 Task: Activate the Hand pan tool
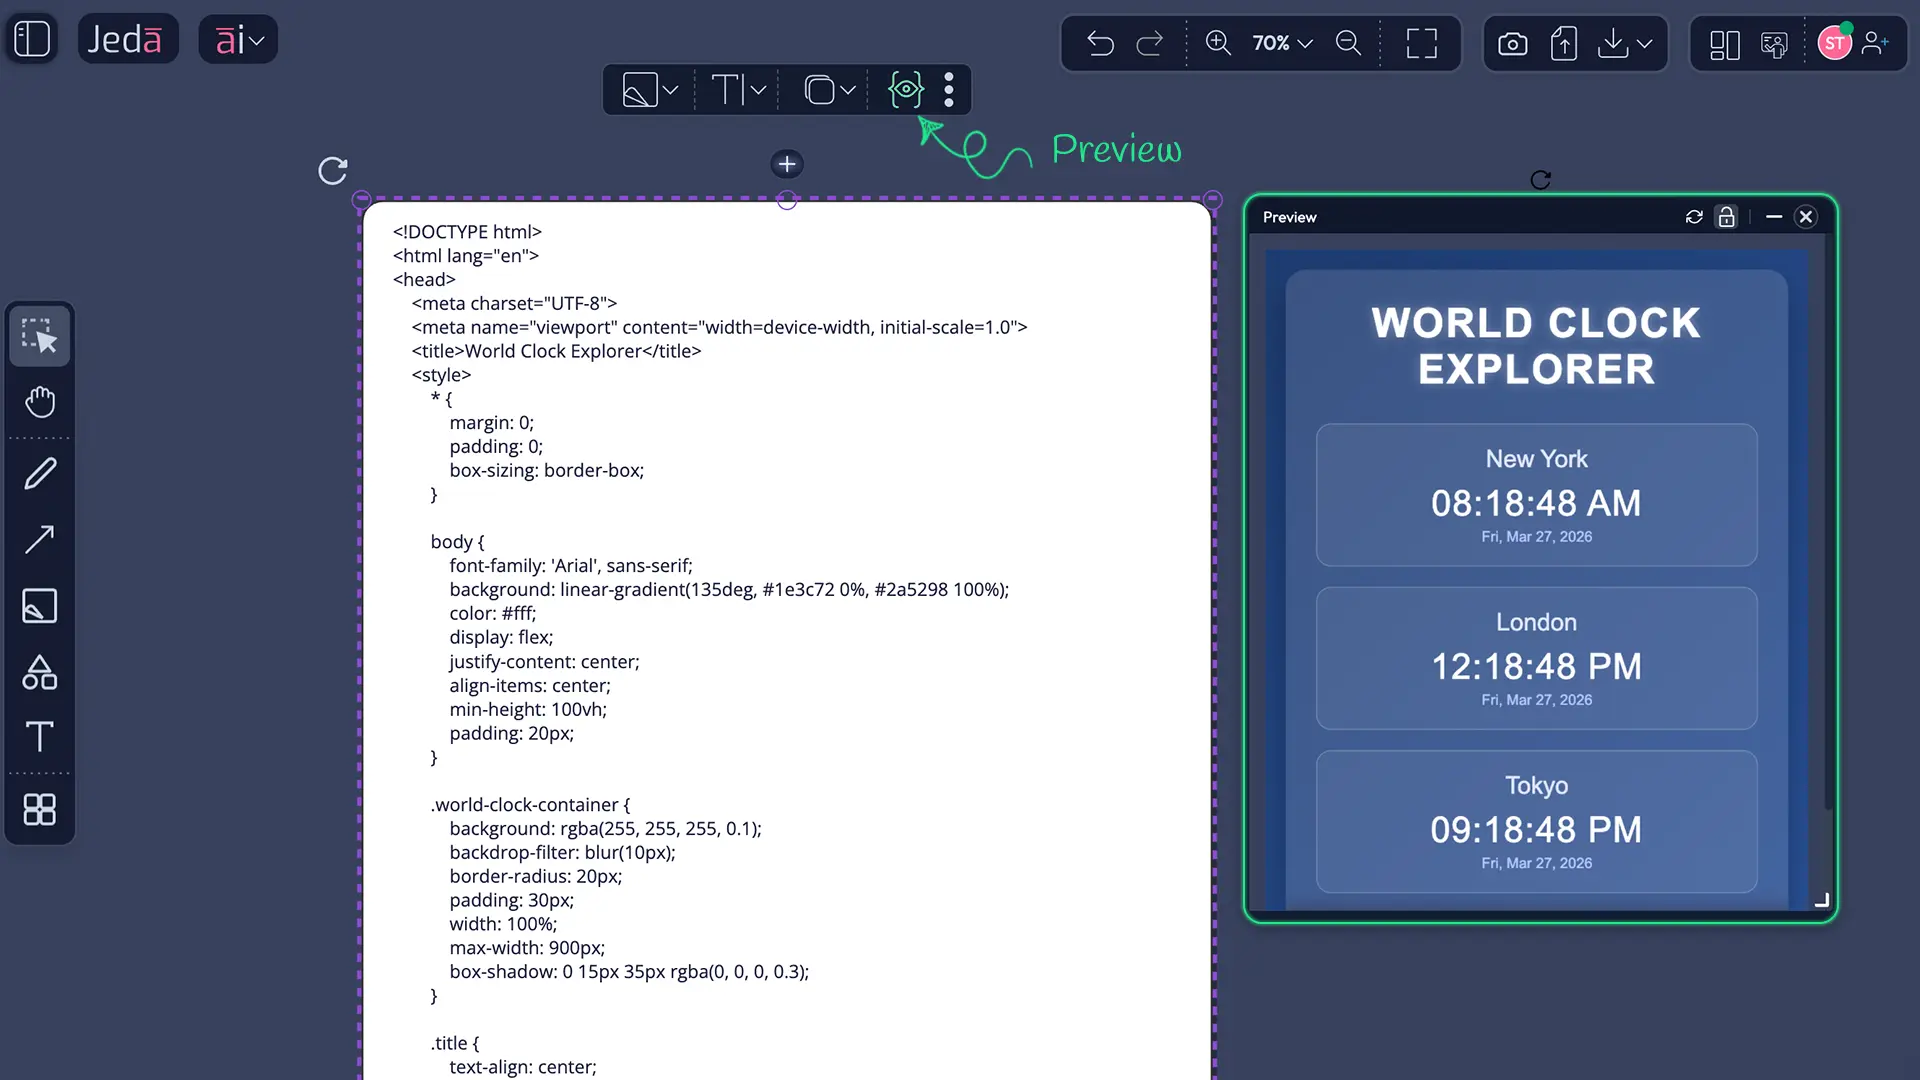[x=40, y=402]
